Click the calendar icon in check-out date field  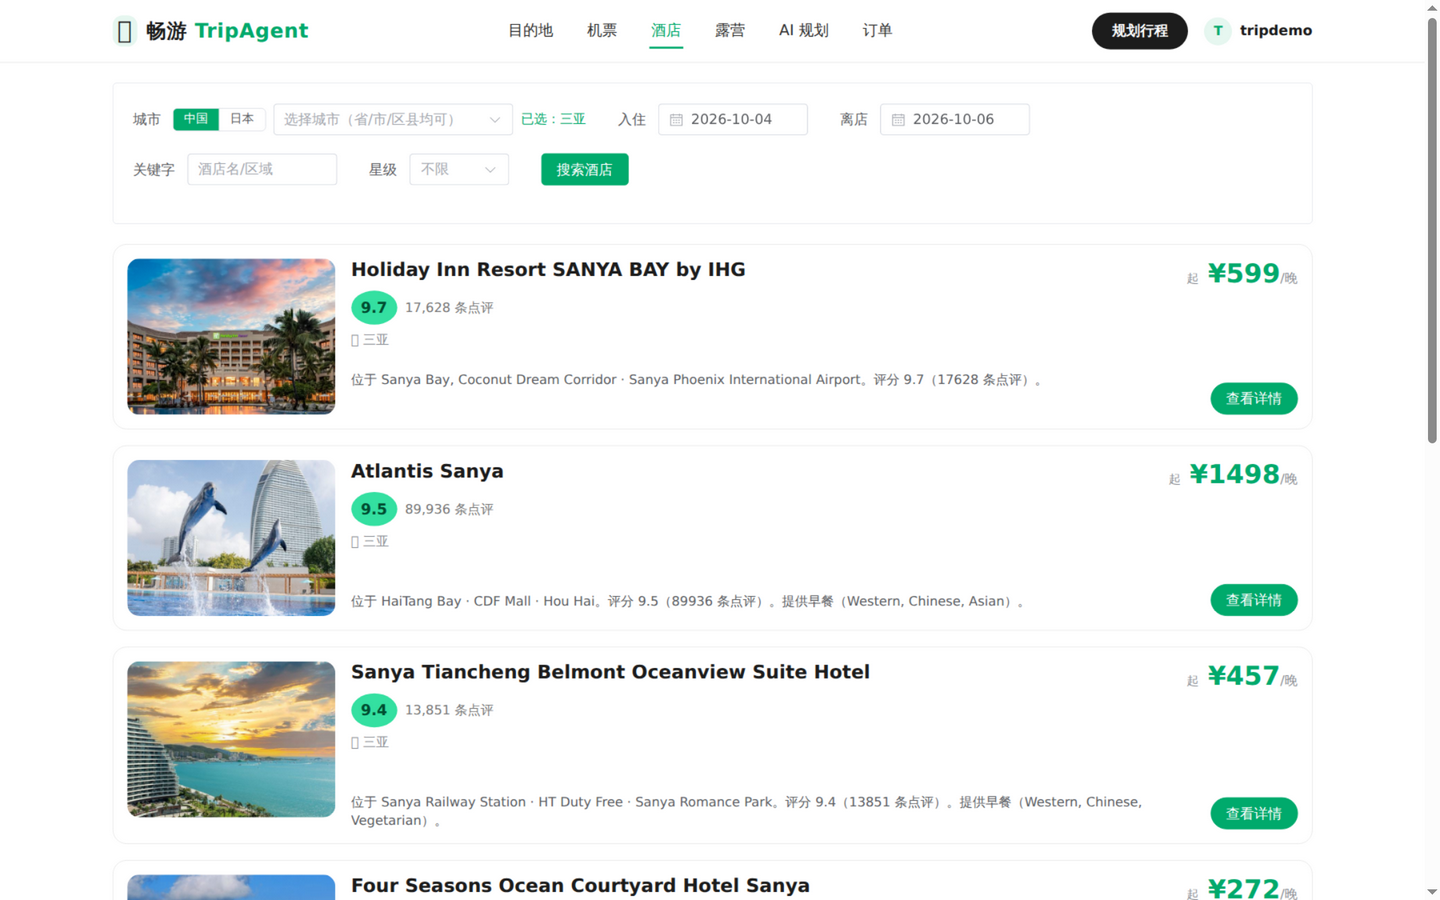(x=898, y=120)
